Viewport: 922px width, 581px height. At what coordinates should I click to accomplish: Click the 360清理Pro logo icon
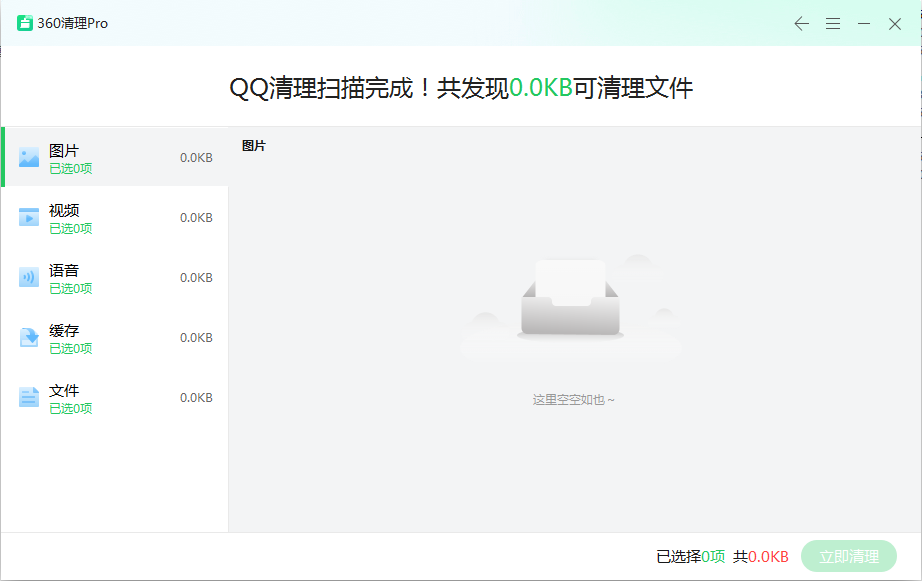coord(25,23)
